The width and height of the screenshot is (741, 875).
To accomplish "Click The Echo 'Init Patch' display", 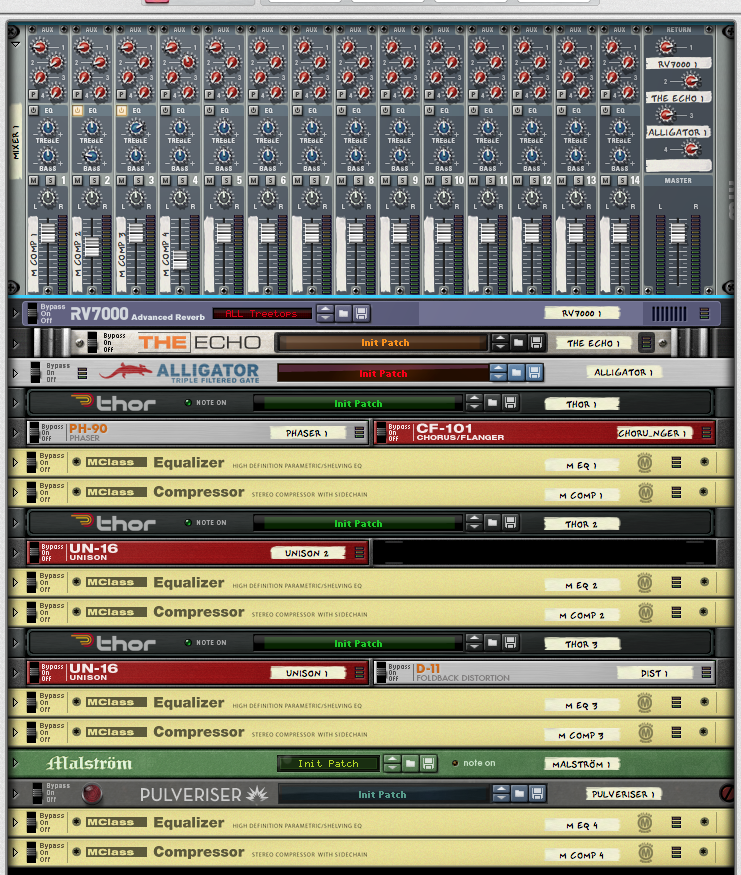I will (384, 343).
